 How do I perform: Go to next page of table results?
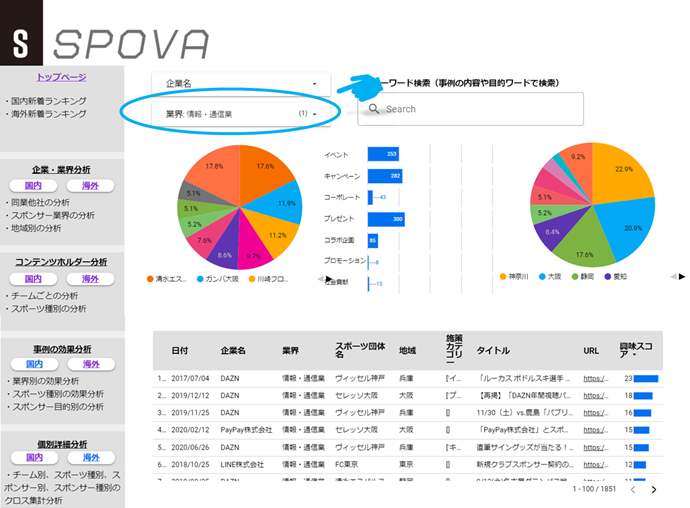653,490
